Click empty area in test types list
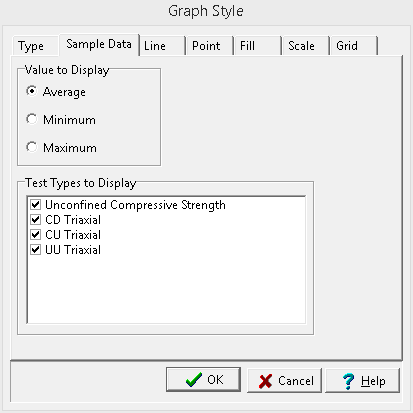 (x=166, y=290)
